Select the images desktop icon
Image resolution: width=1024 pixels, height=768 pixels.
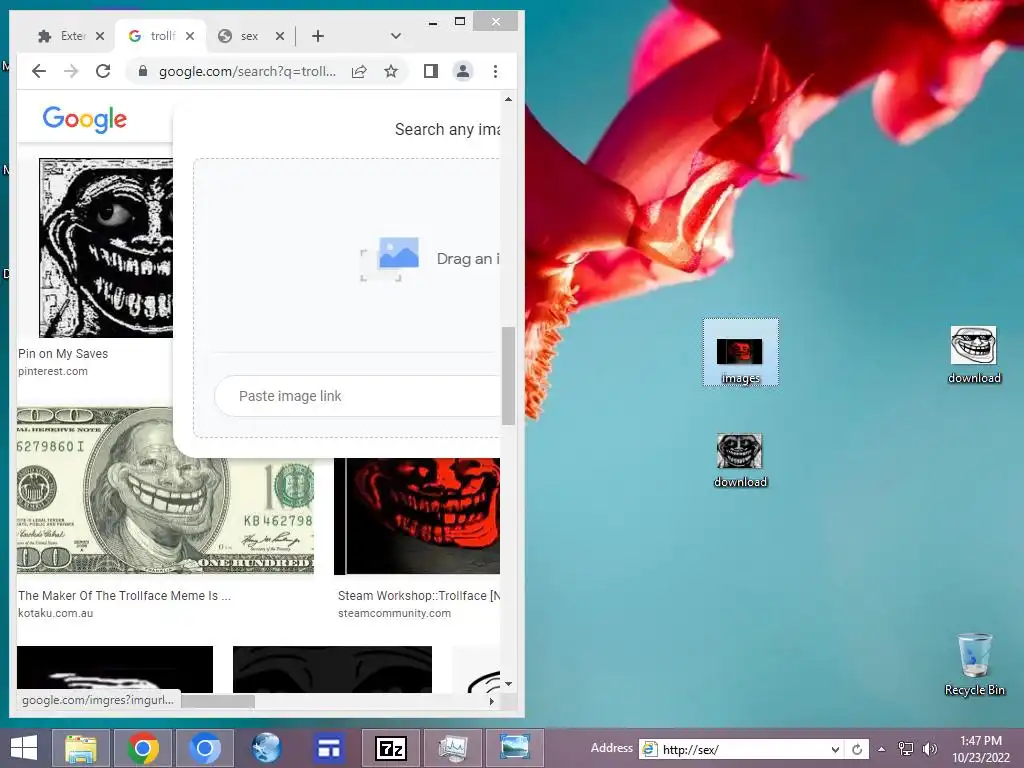coord(741,353)
